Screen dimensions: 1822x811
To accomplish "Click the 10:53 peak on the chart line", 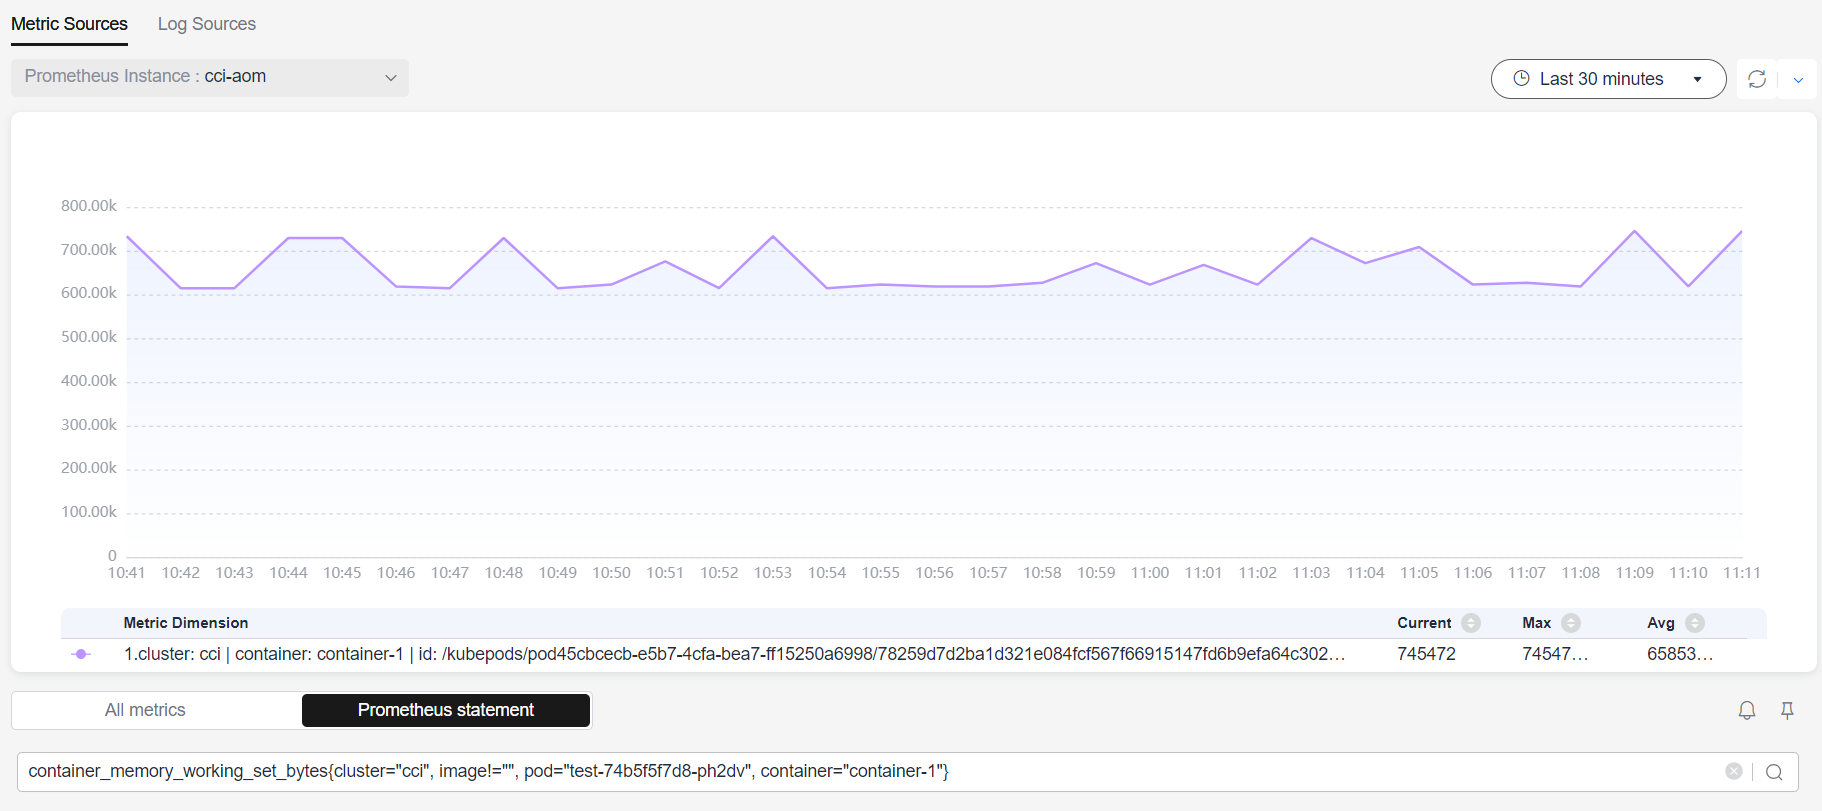I will click(773, 237).
